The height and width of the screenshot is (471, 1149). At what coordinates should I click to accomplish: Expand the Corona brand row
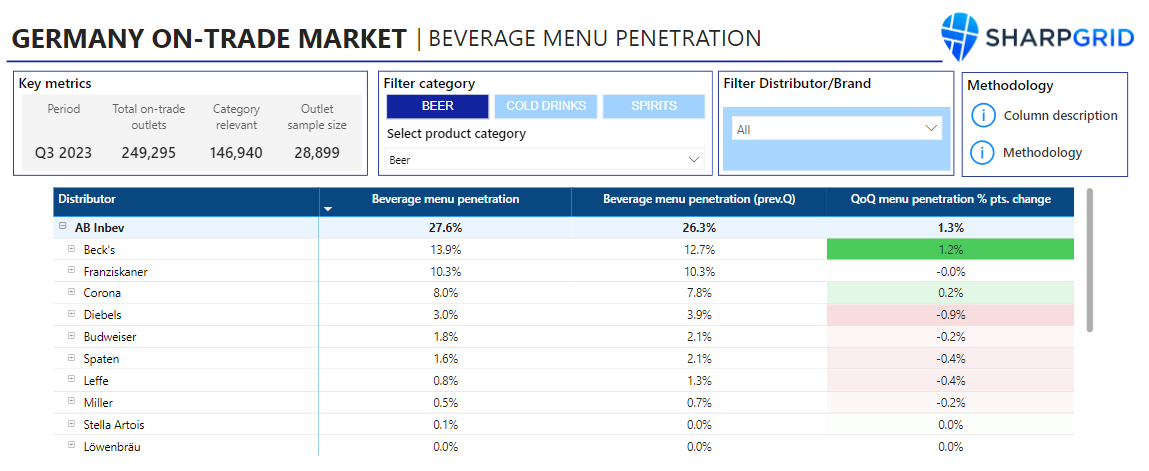72,292
